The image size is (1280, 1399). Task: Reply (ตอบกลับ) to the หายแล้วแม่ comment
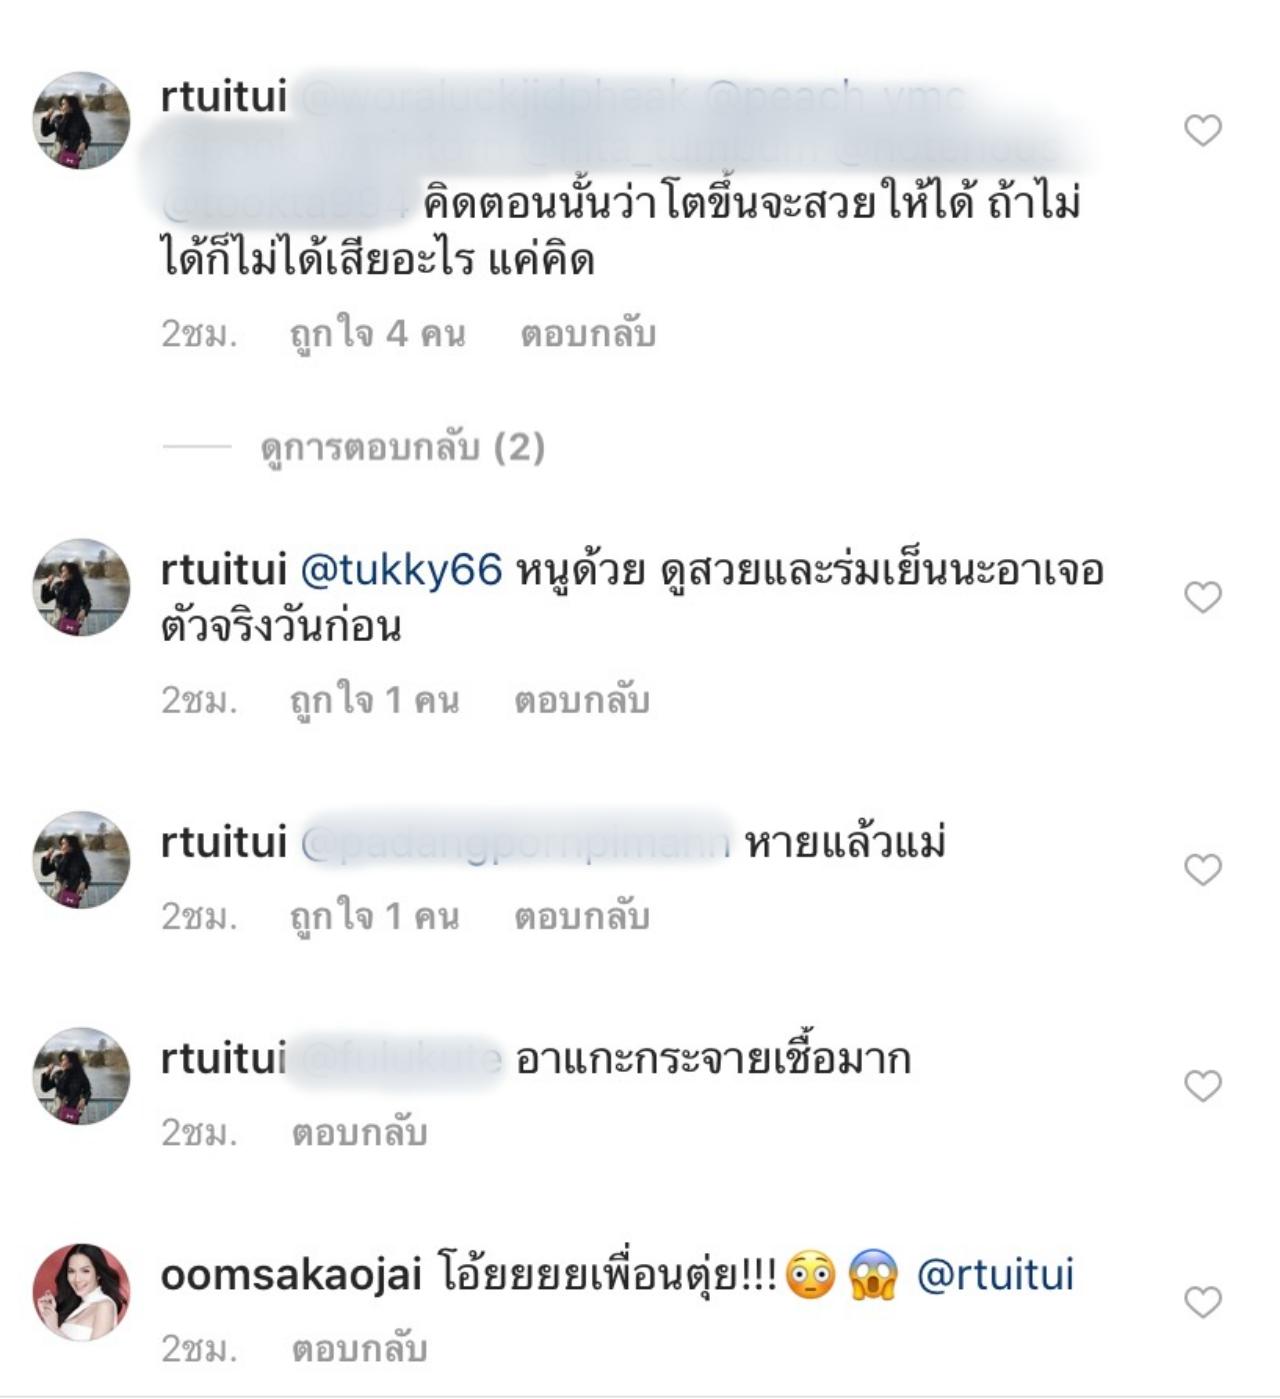pyautogui.click(x=582, y=916)
